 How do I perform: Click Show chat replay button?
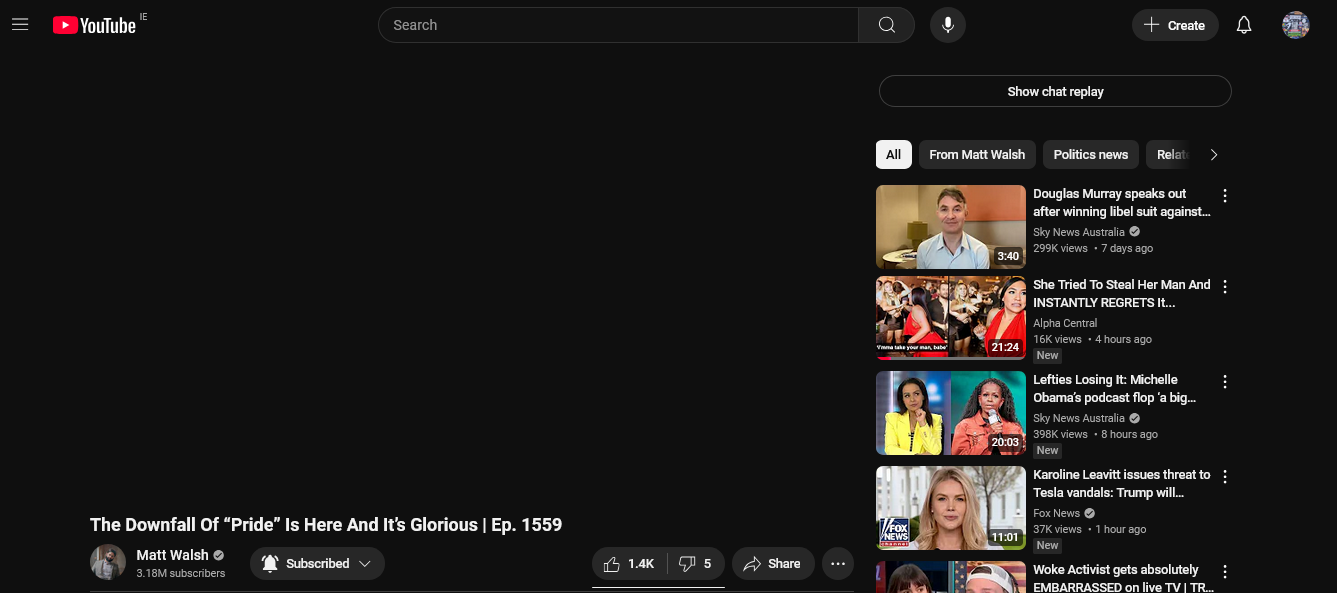(1055, 91)
